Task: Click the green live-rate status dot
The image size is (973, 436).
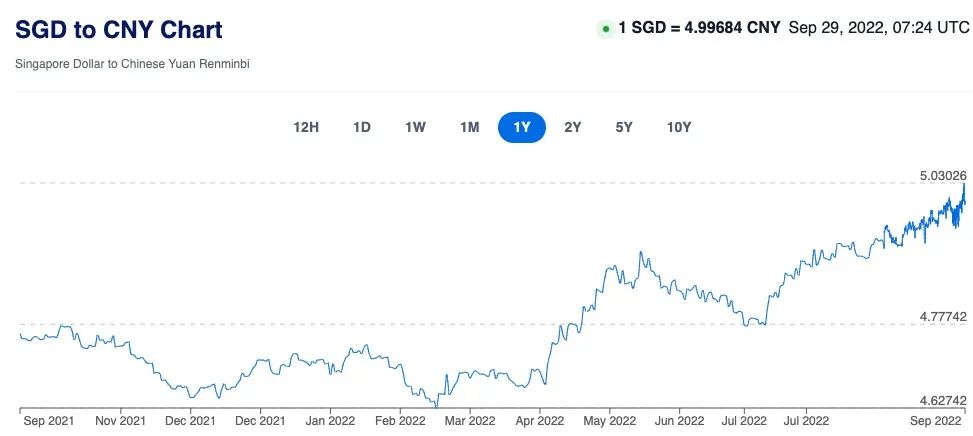Action: point(605,29)
